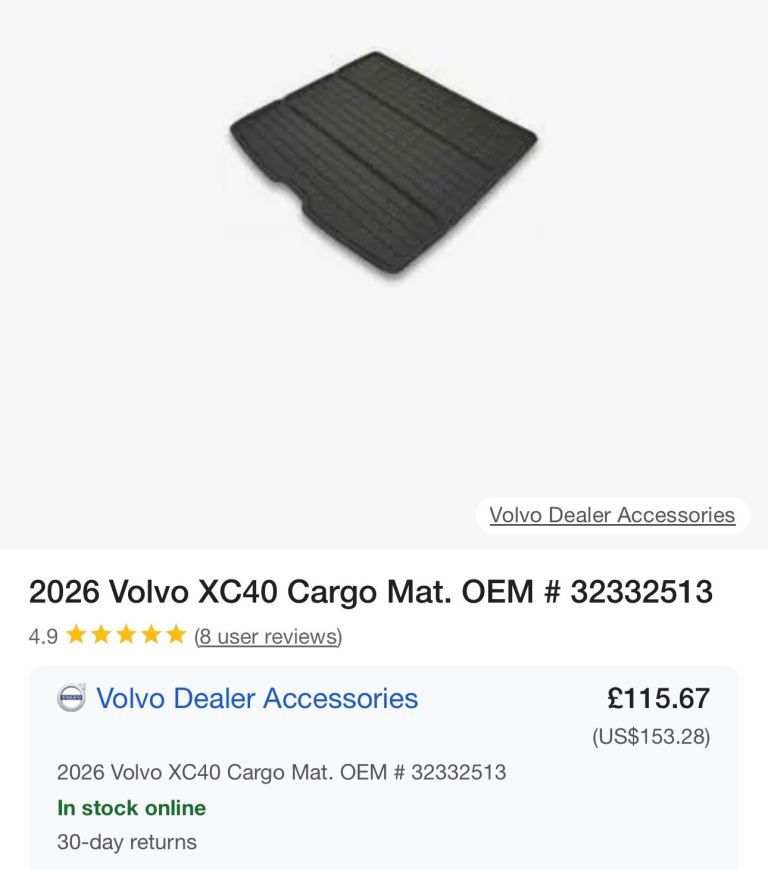Click the £115.67 price
The height and width of the screenshot is (870, 768).
coord(659,698)
